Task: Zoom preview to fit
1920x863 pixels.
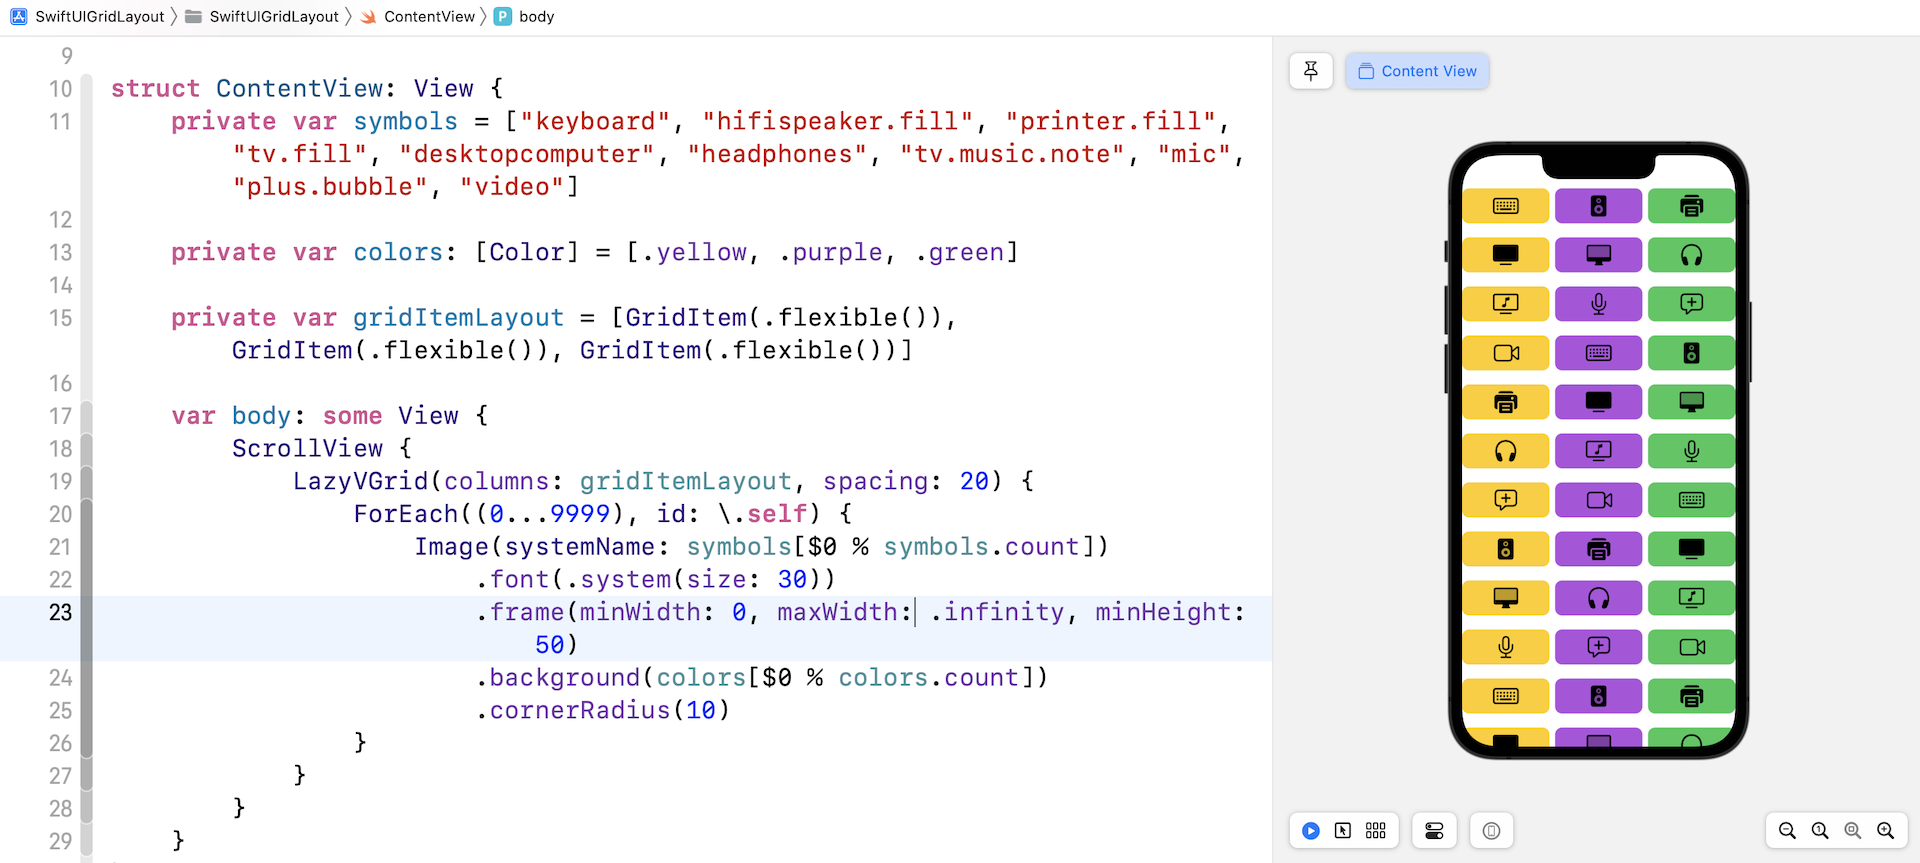Action: pyautogui.click(x=1853, y=831)
